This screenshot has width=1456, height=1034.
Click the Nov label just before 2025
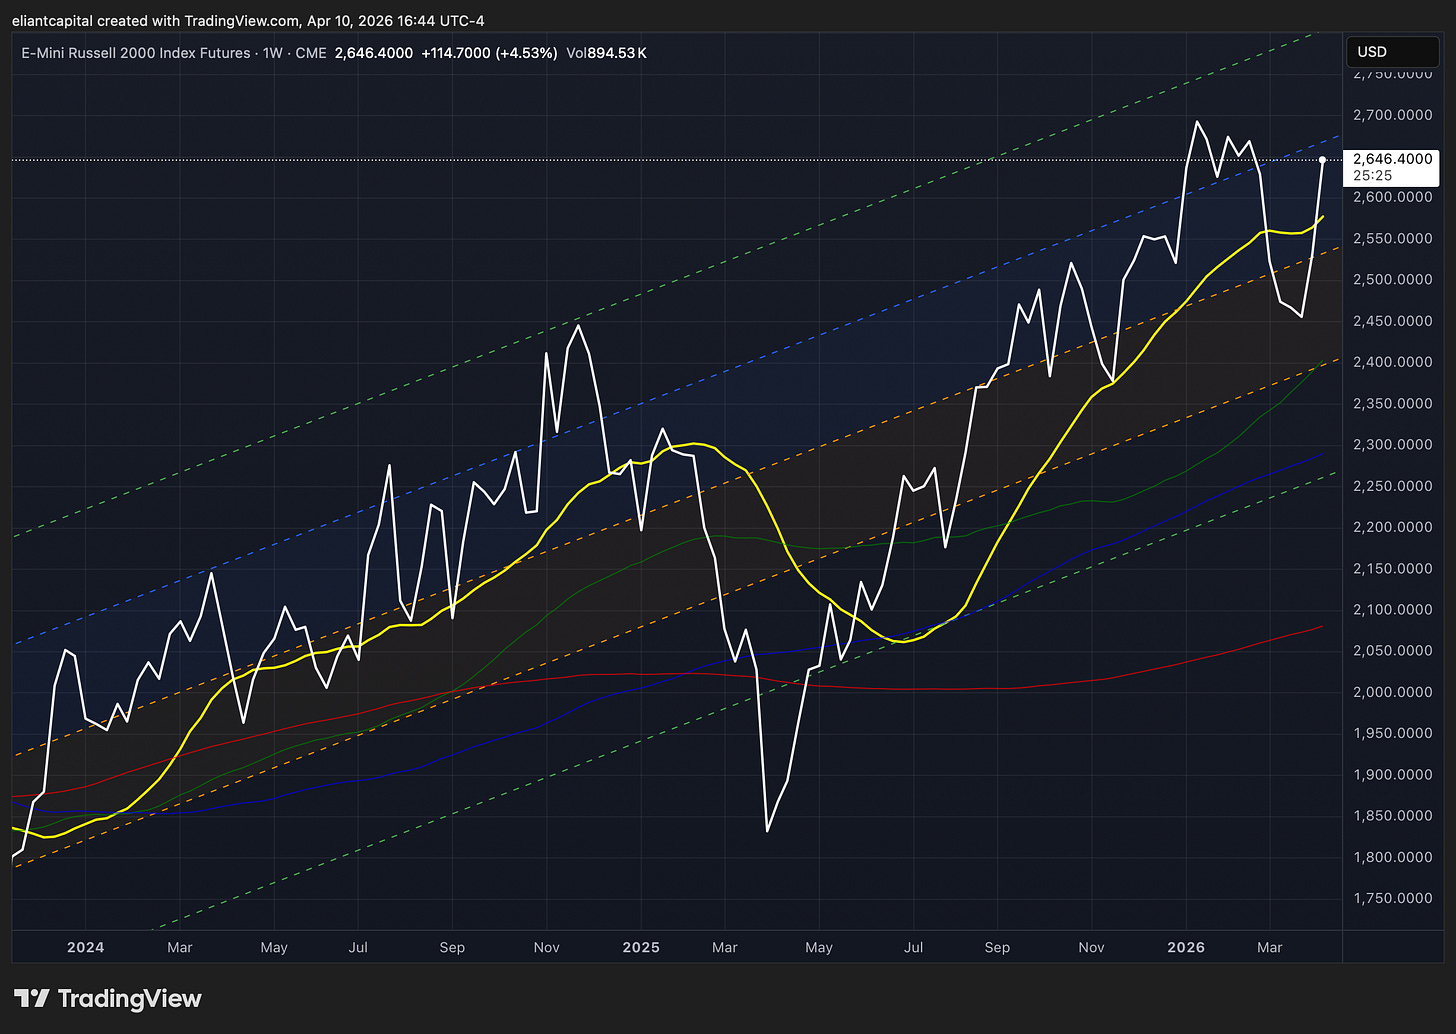(x=547, y=947)
